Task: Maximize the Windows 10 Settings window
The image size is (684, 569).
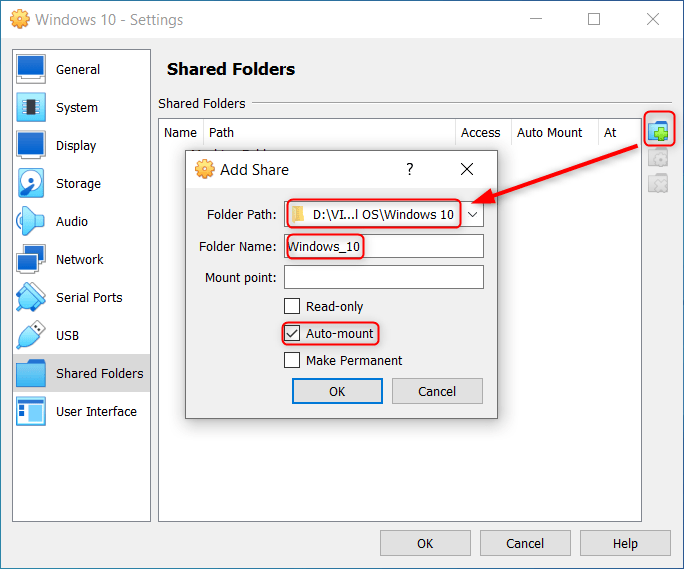Action: [594, 19]
